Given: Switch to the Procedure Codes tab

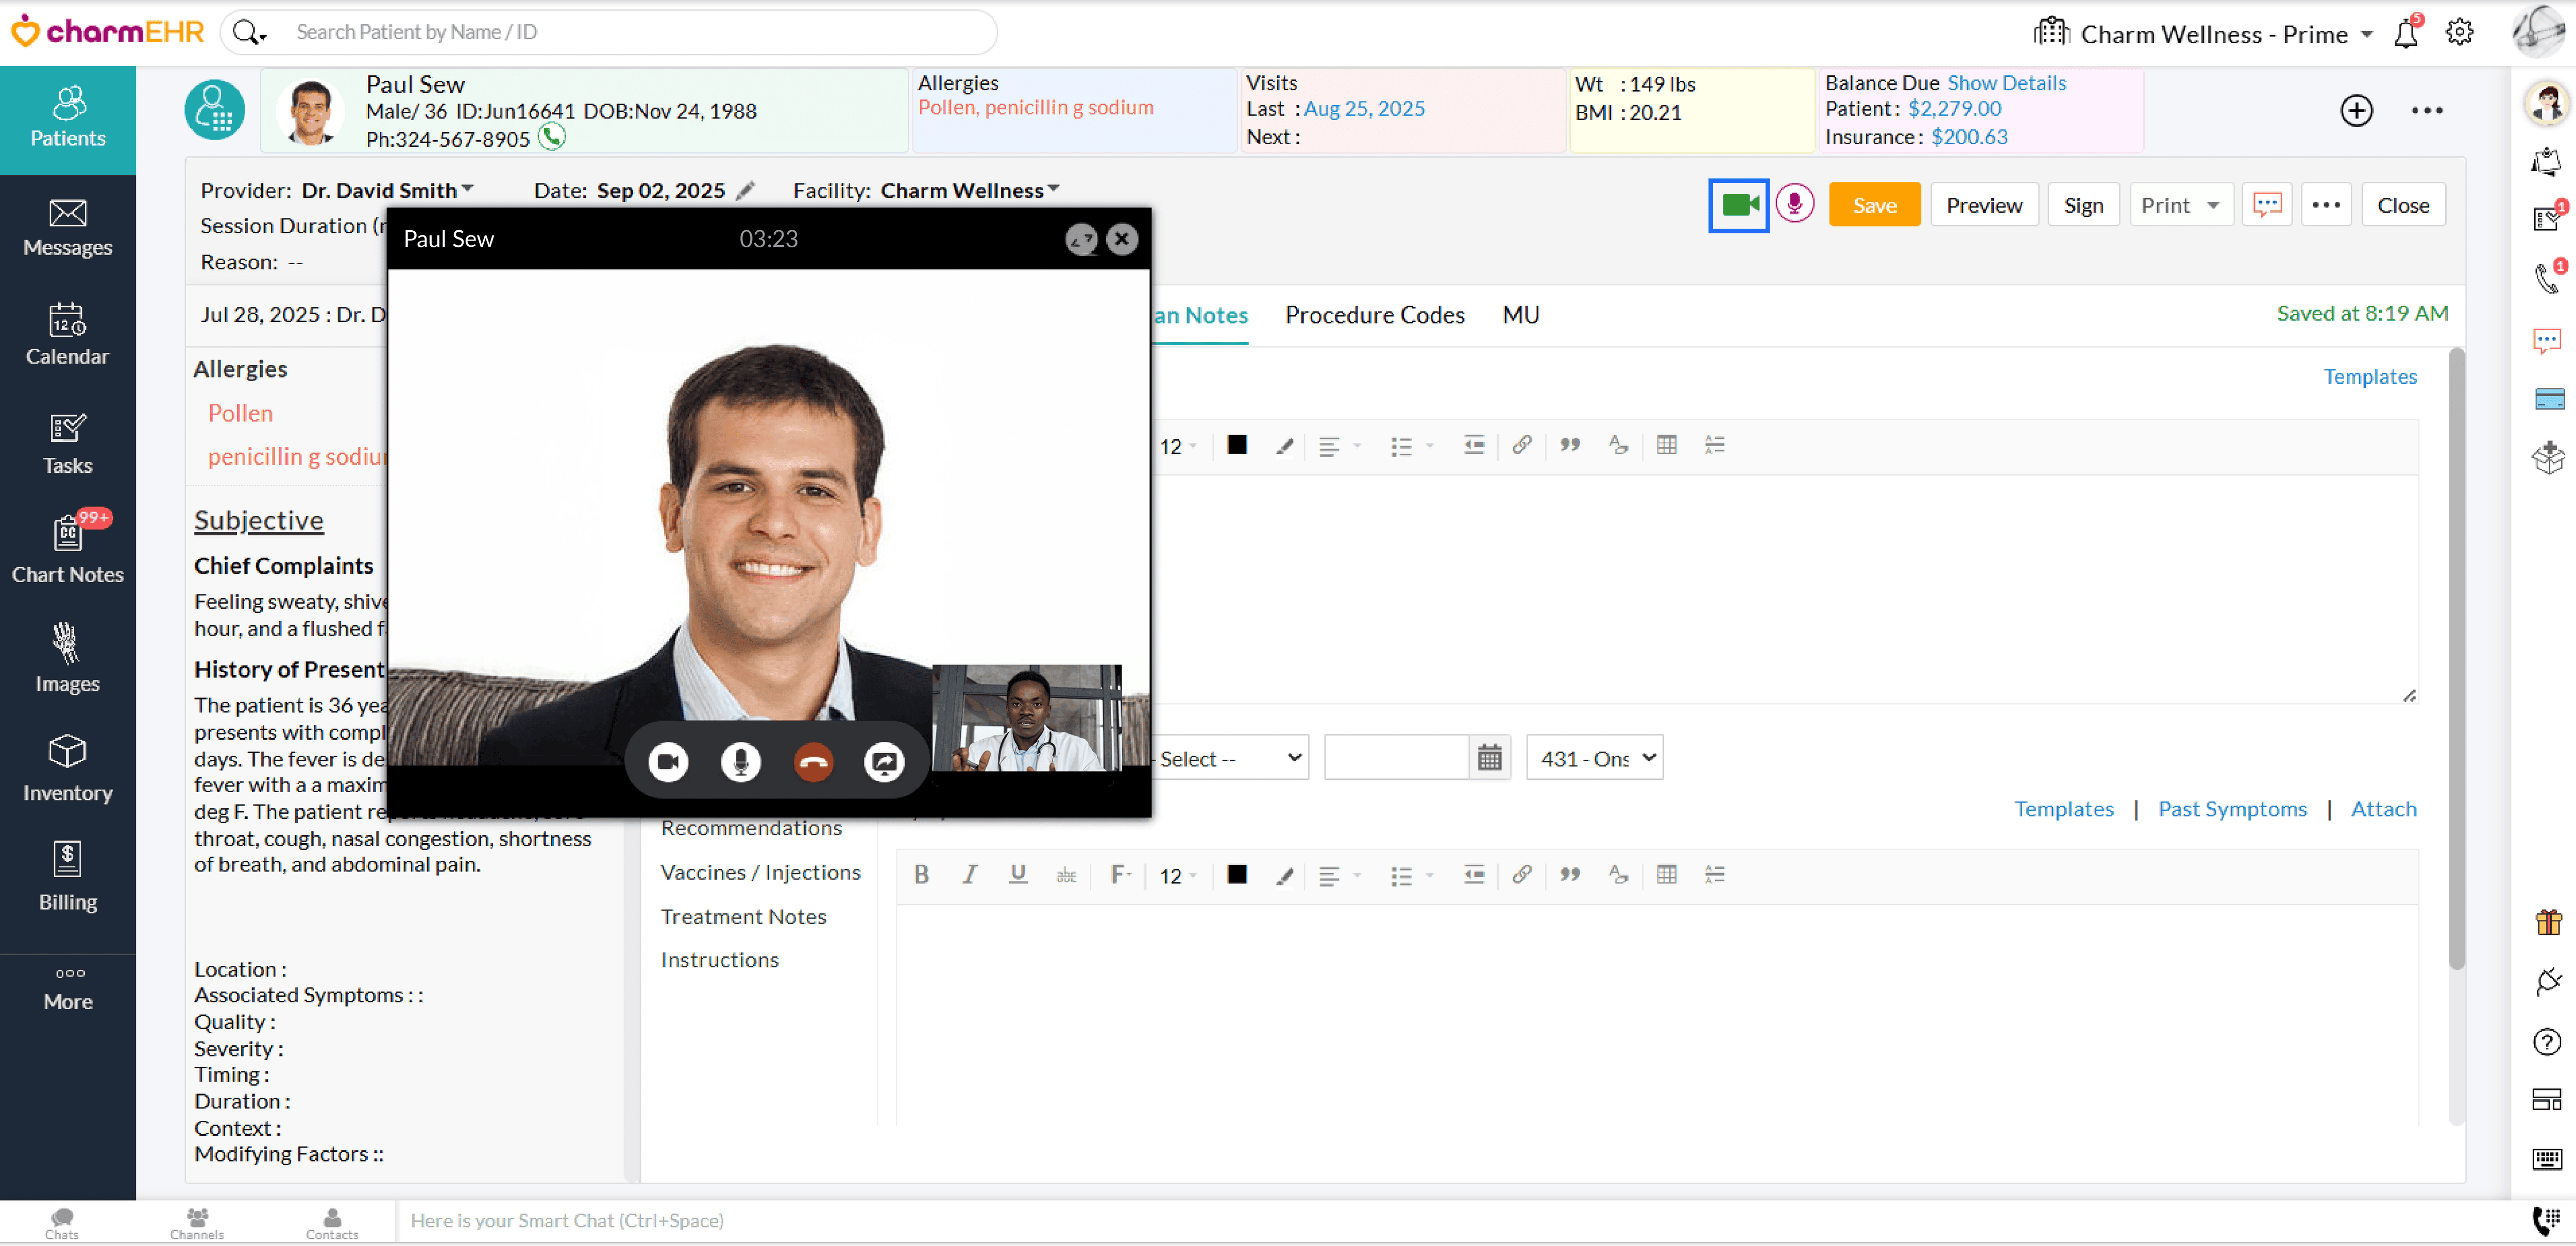Looking at the screenshot, I should (1374, 315).
